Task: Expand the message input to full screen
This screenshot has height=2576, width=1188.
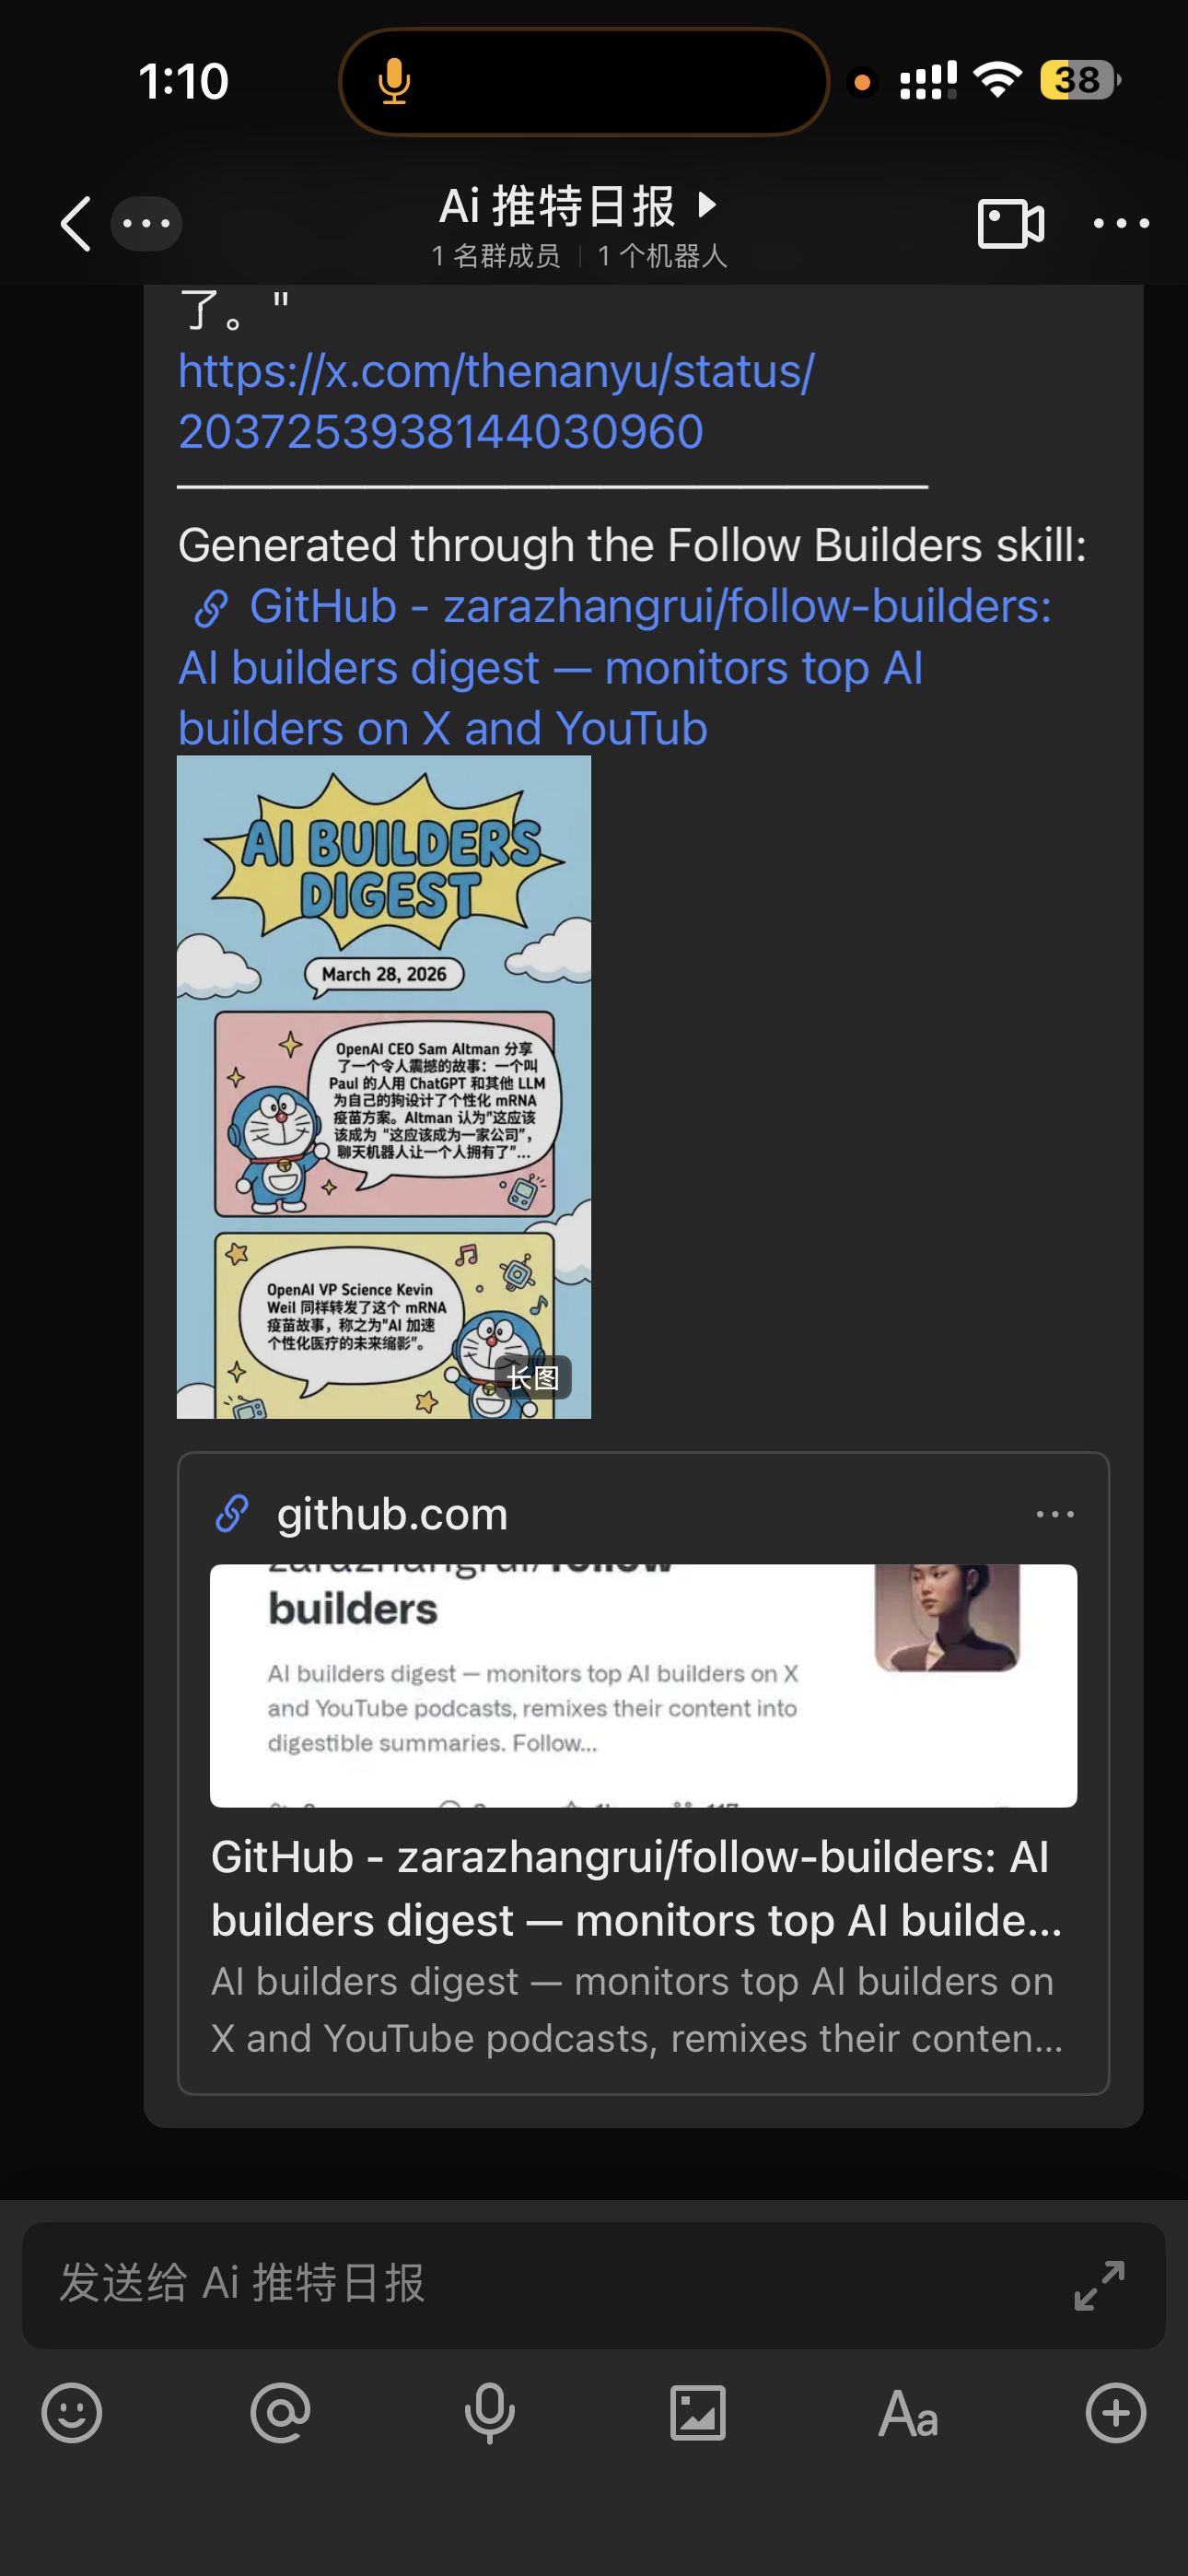Action: tap(1099, 2285)
